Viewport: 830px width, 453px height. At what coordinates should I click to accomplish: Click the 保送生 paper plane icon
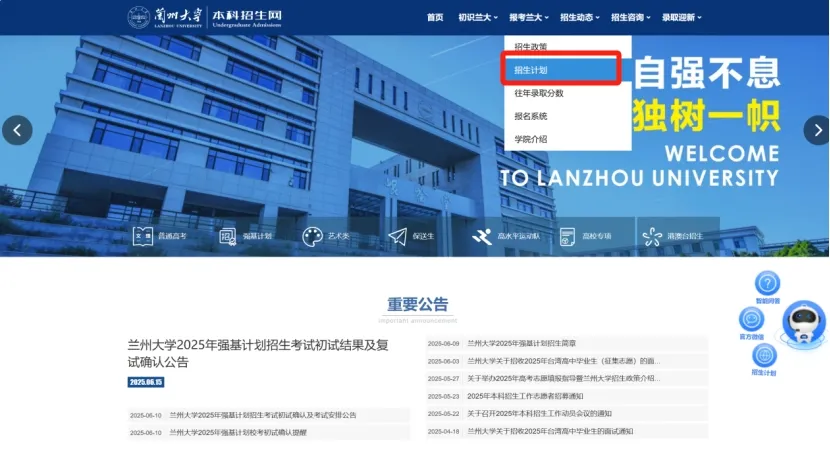coord(398,237)
